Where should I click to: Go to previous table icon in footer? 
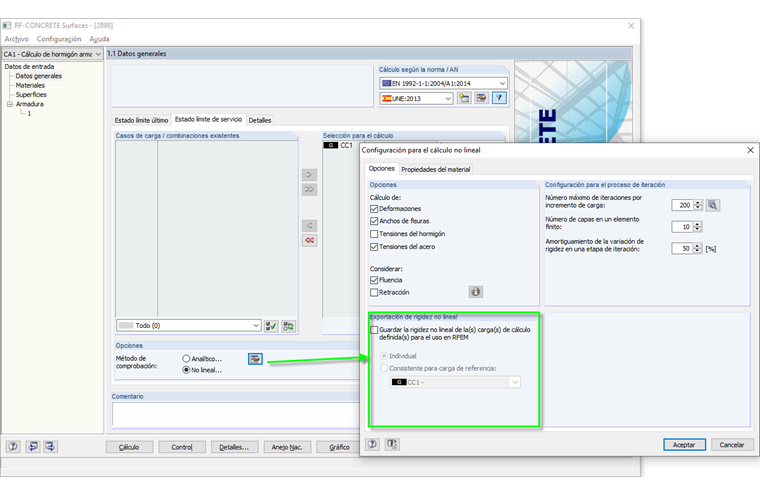point(32,447)
